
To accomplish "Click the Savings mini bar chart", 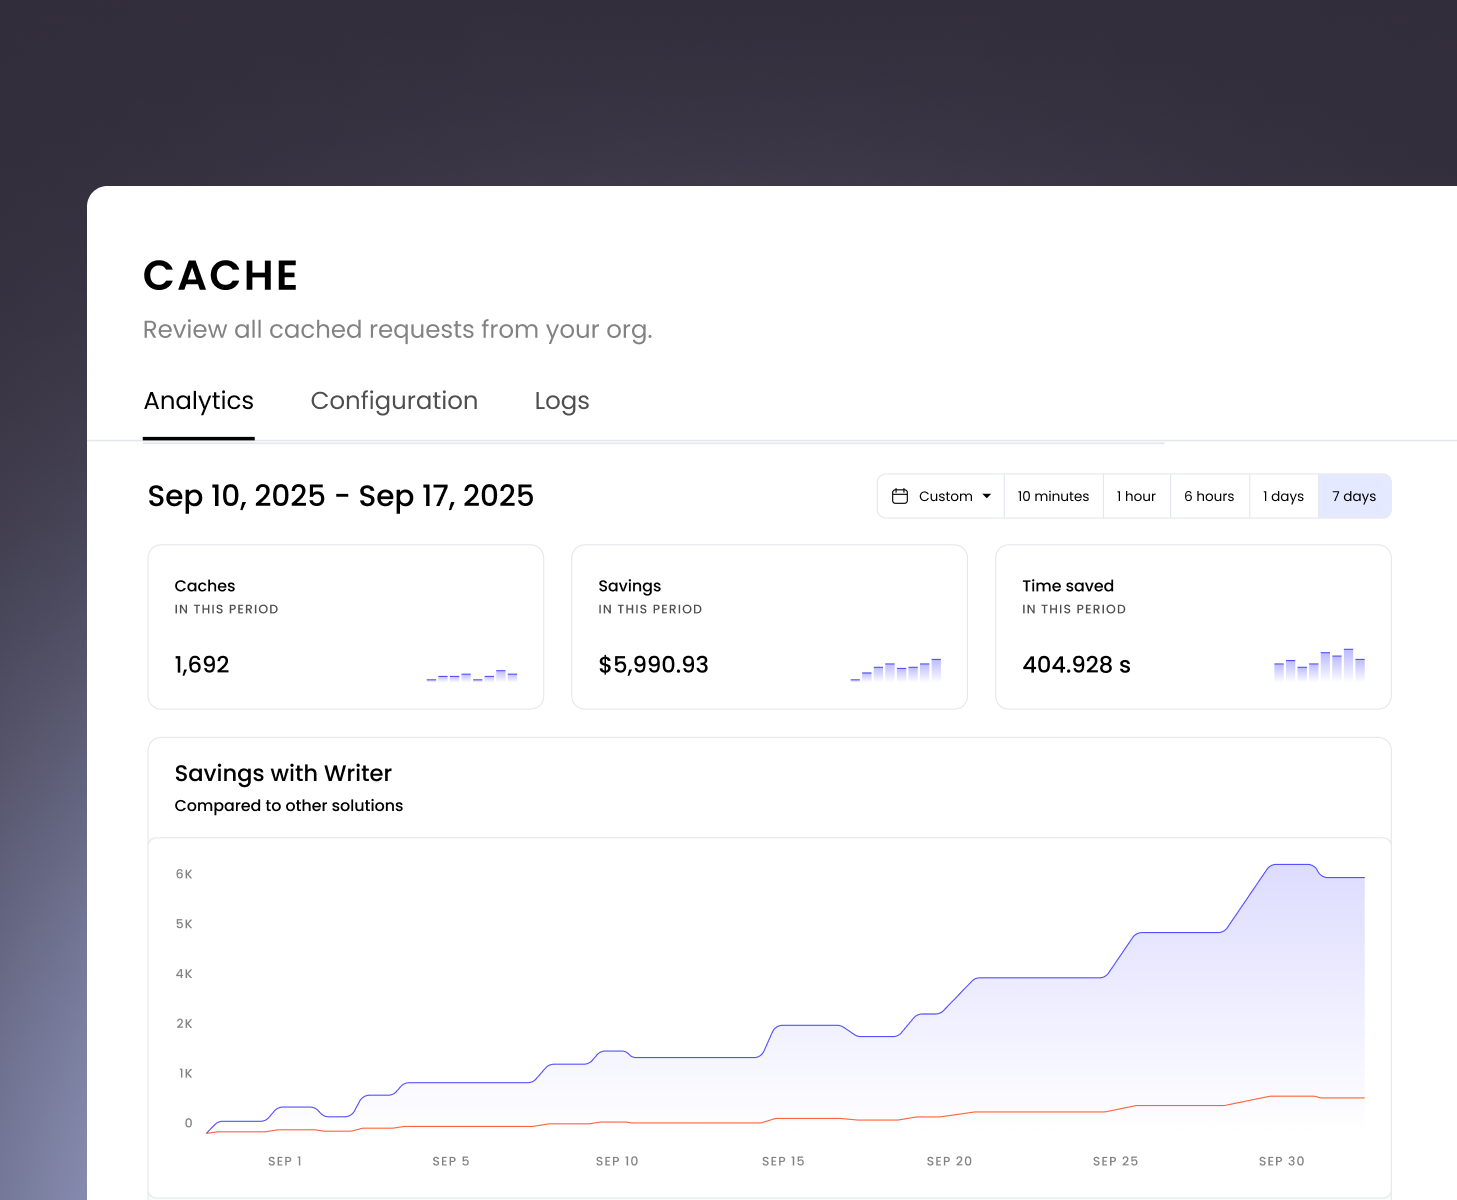I will pos(896,670).
